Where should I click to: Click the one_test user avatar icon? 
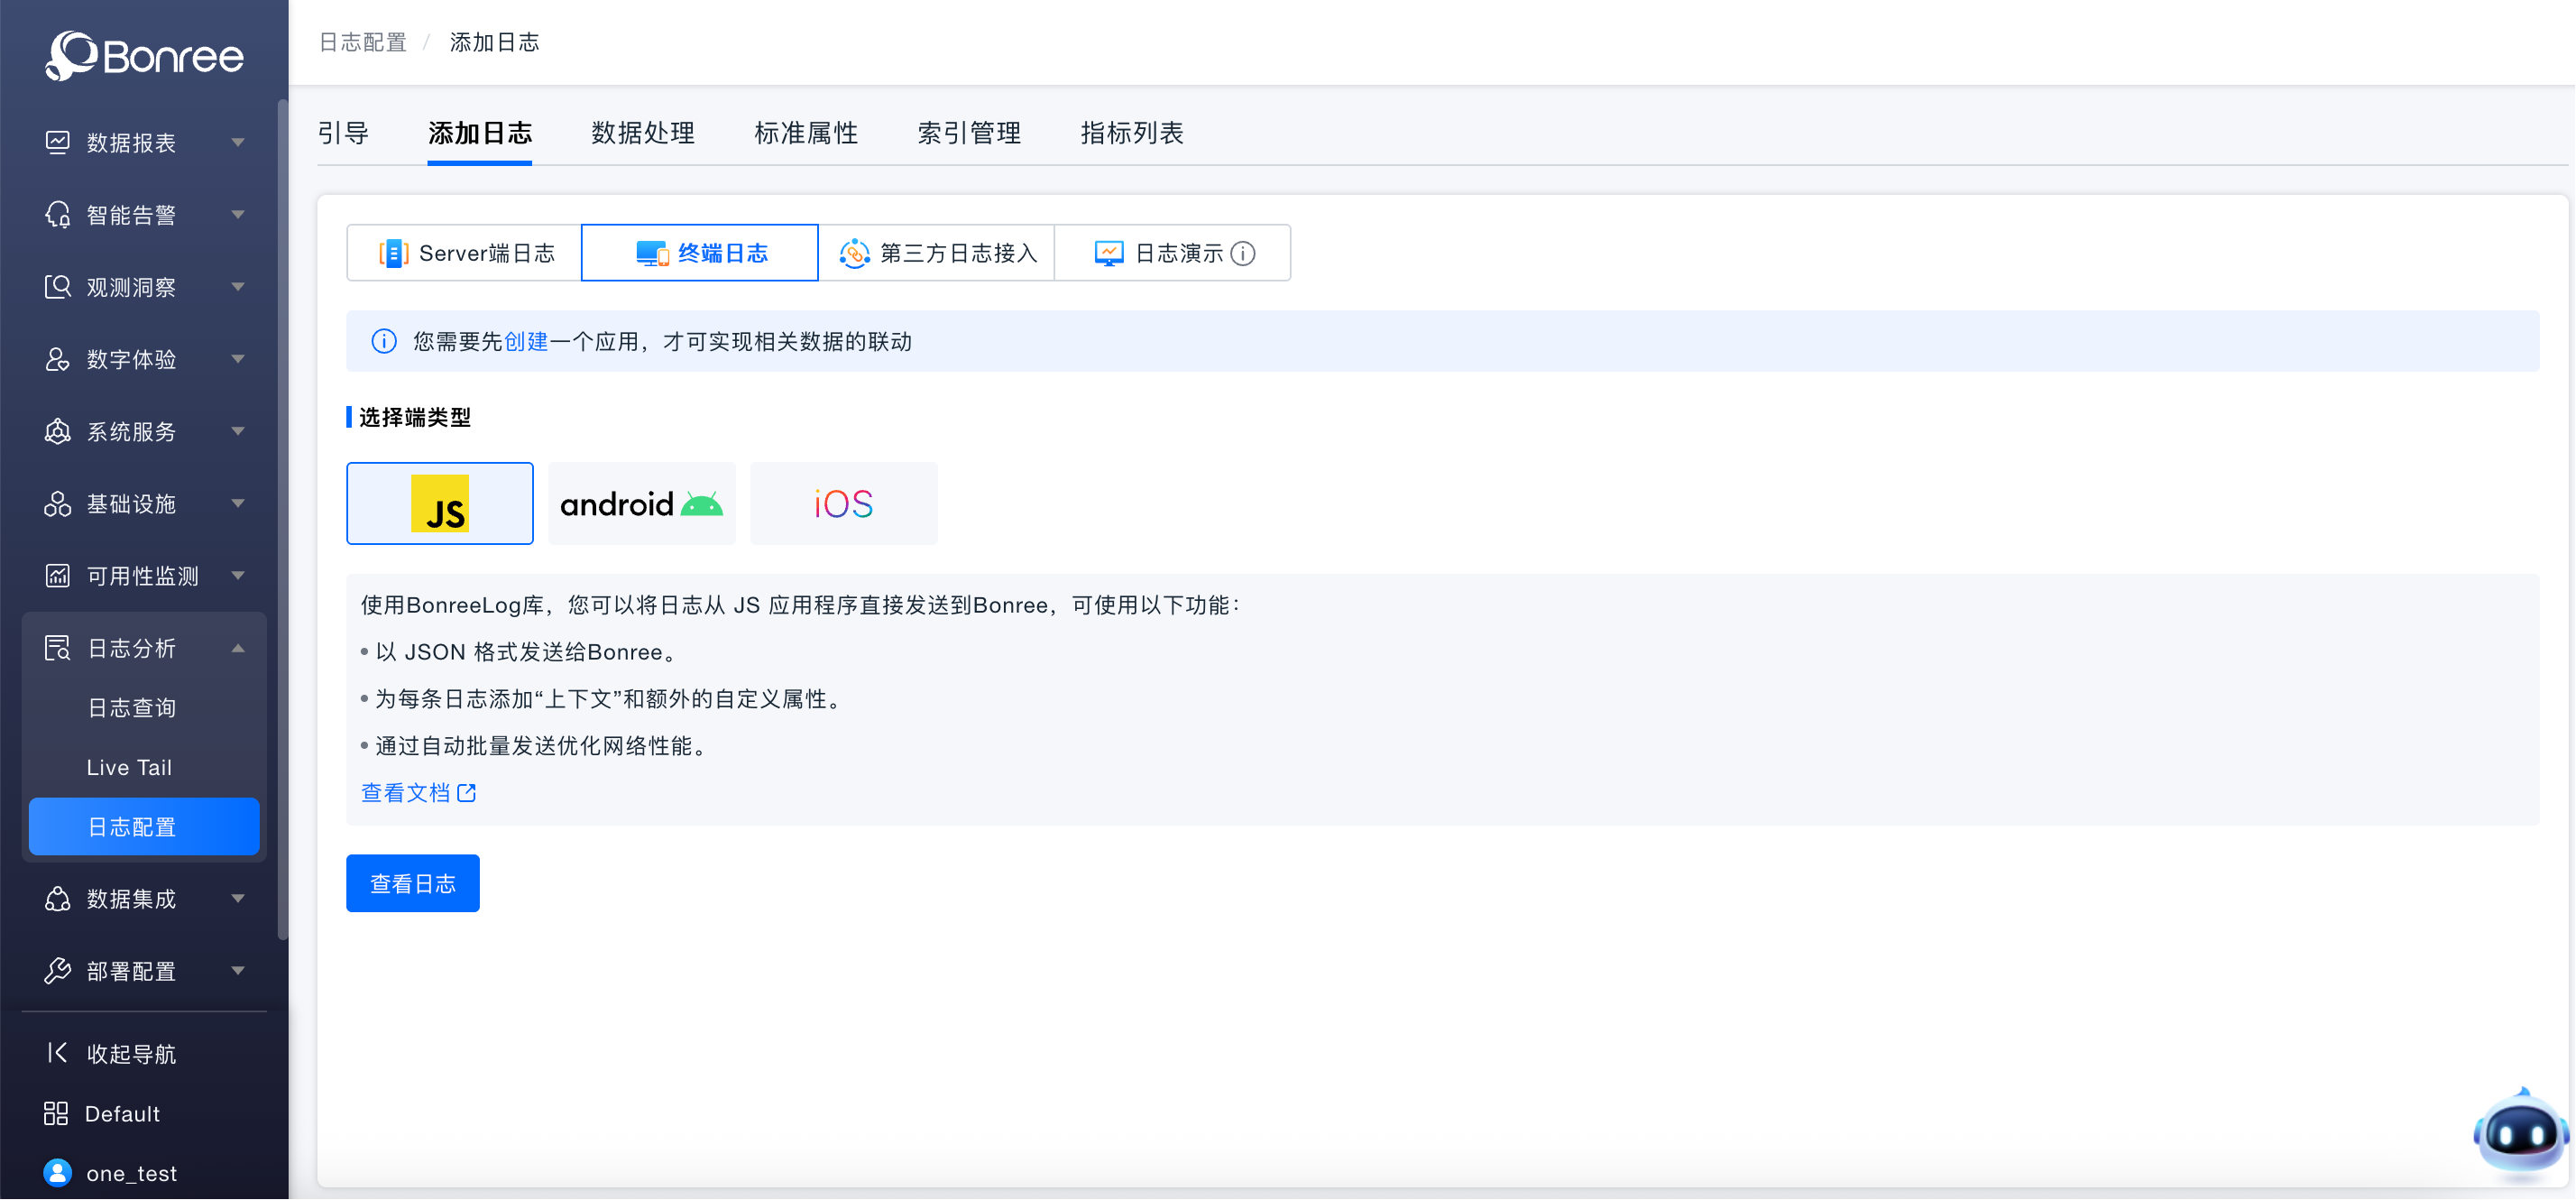coord(58,1173)
